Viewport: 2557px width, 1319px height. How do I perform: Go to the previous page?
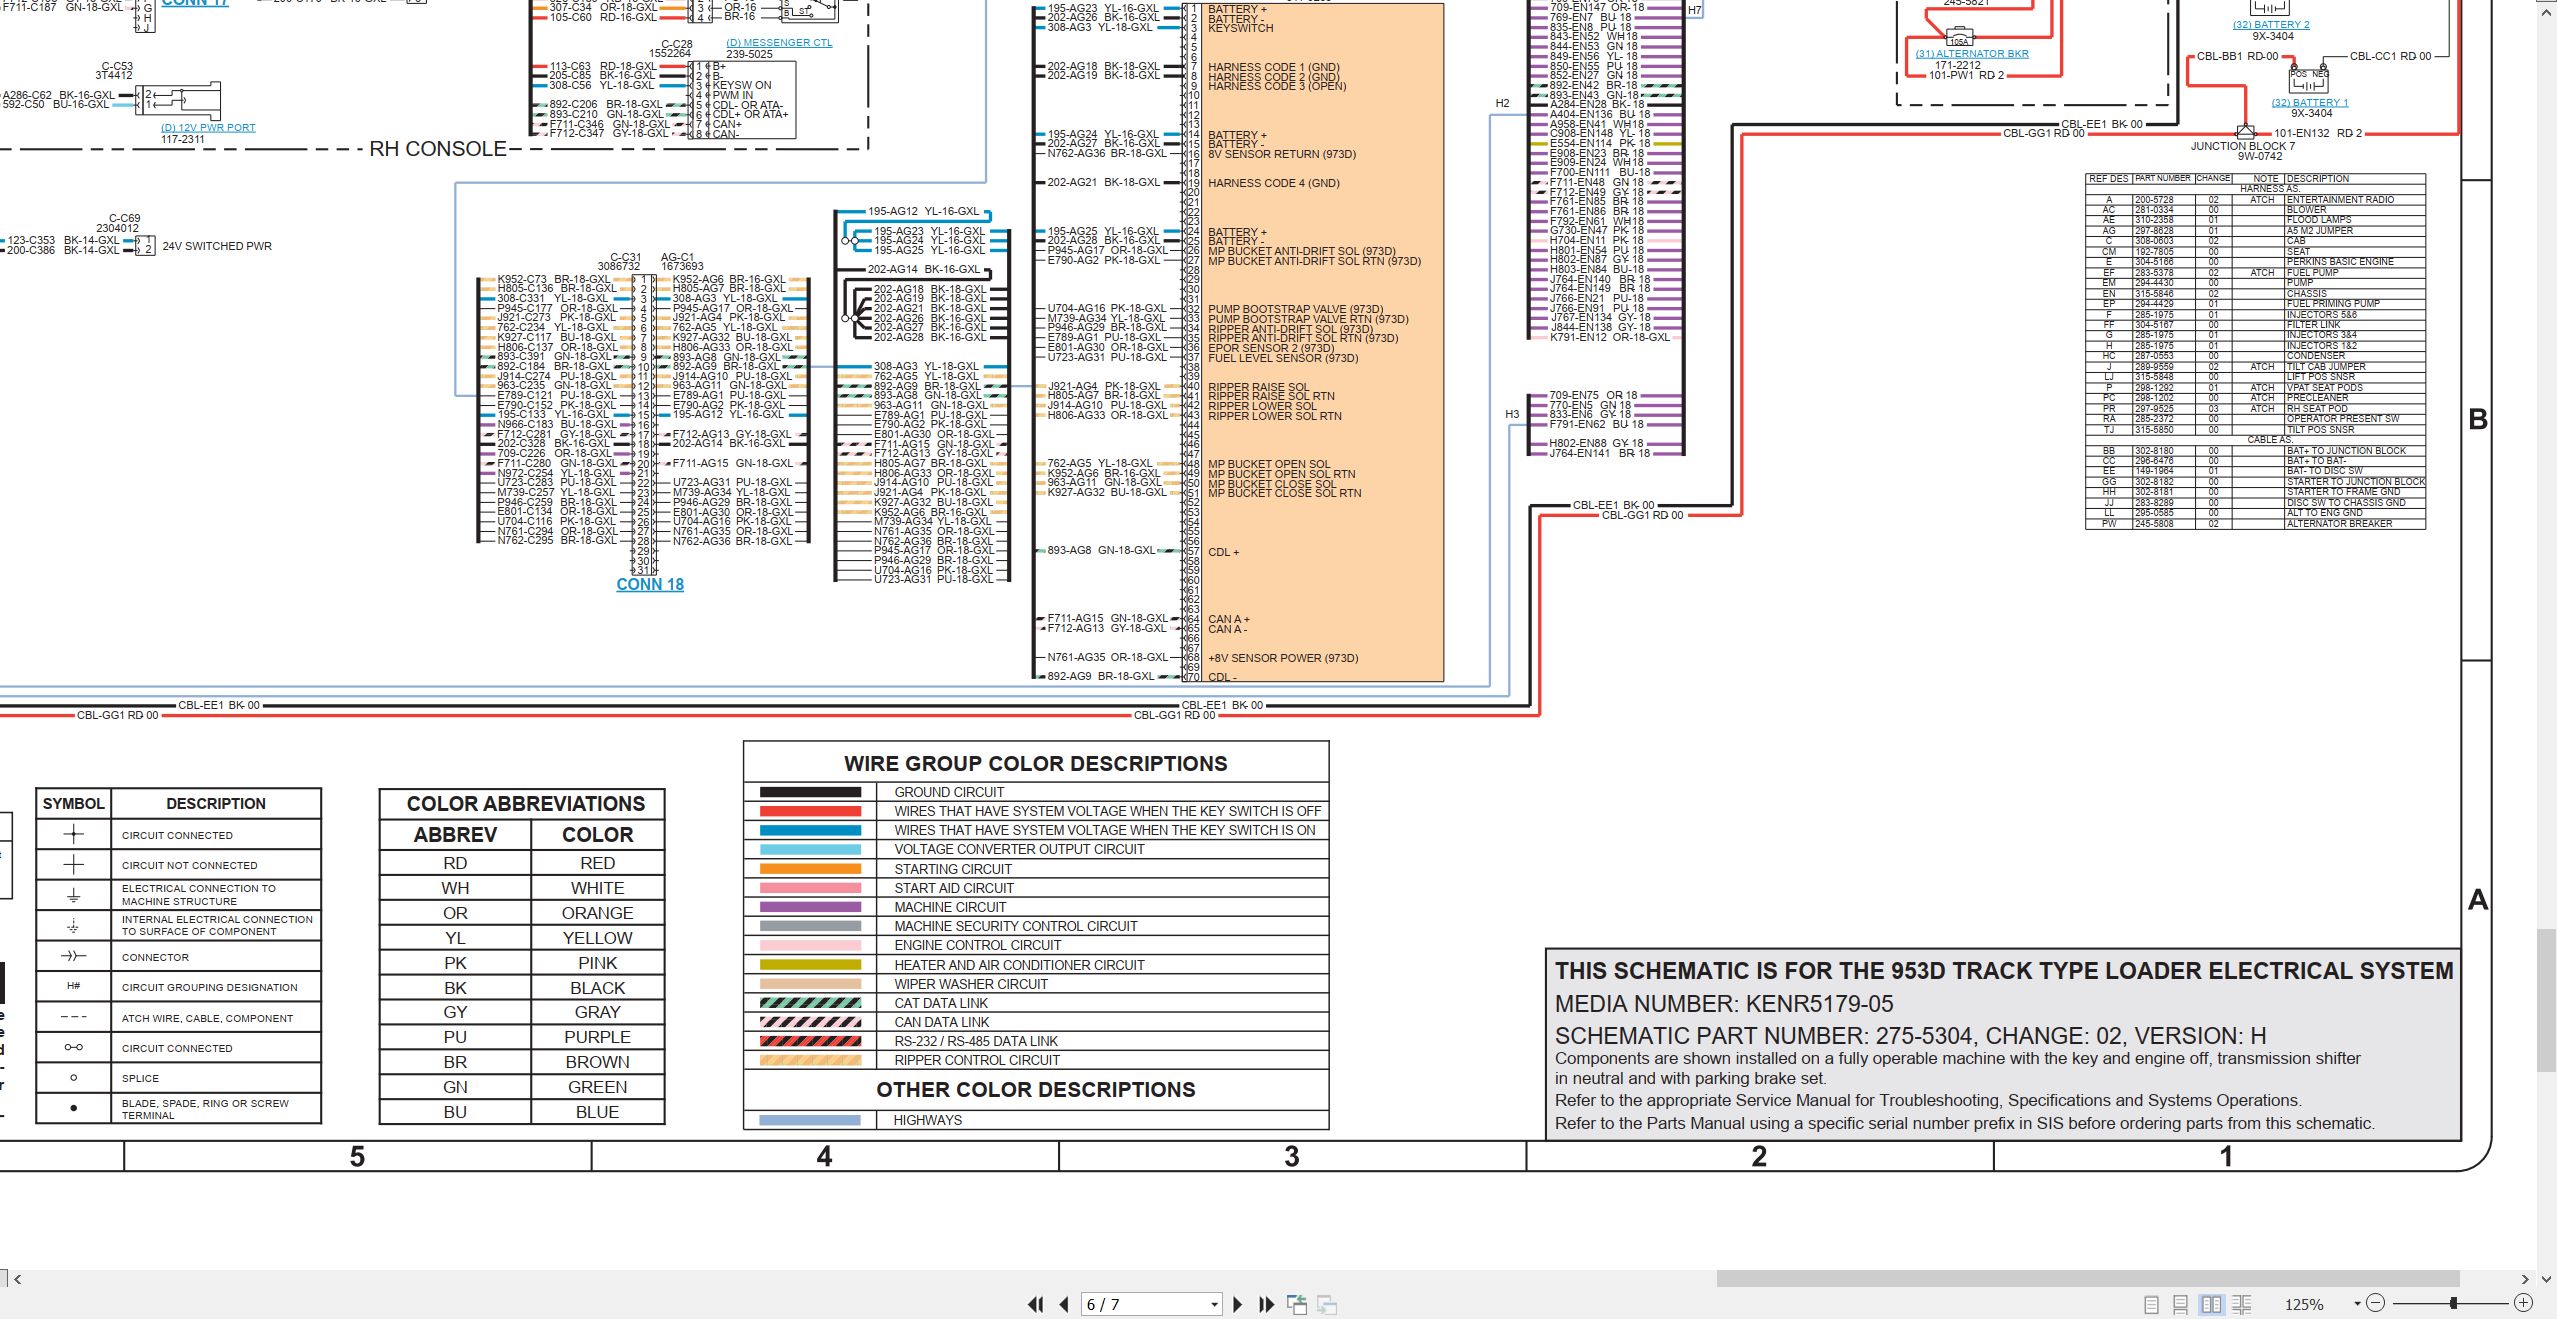tap(1064, 1304)
